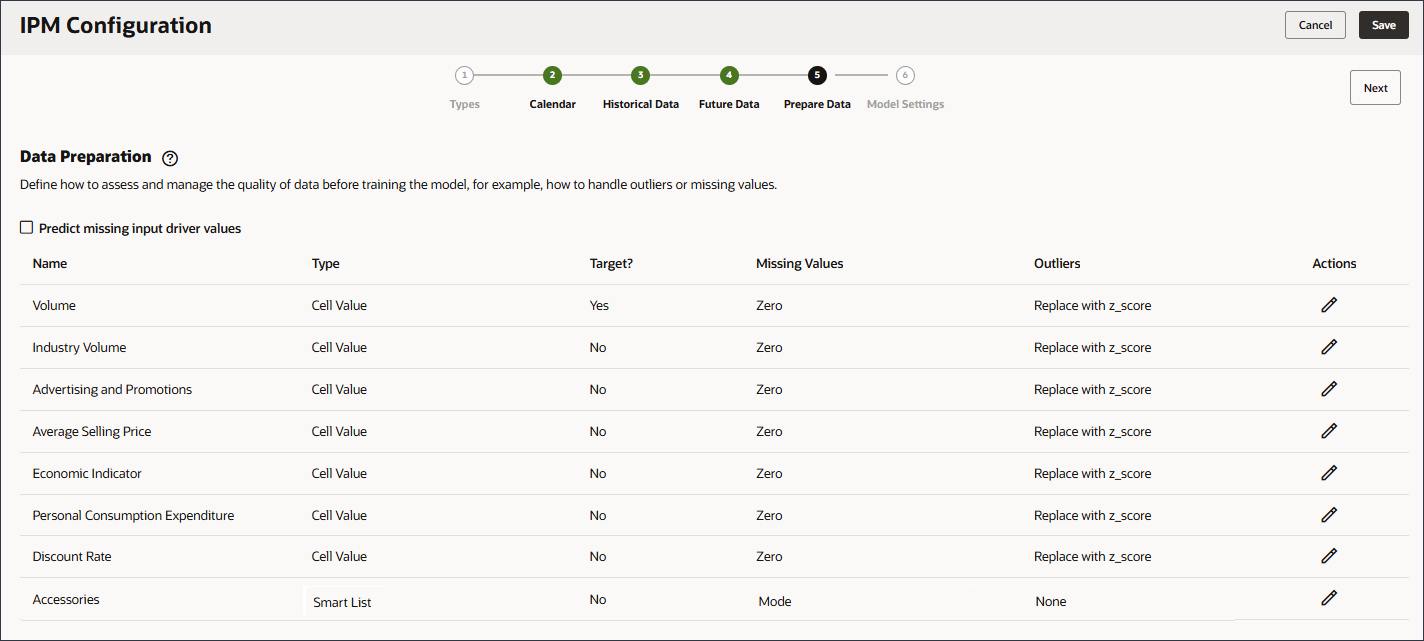1424x641 pixels.
Task: Go to step 1 Types
Action: tap(464, 76)
